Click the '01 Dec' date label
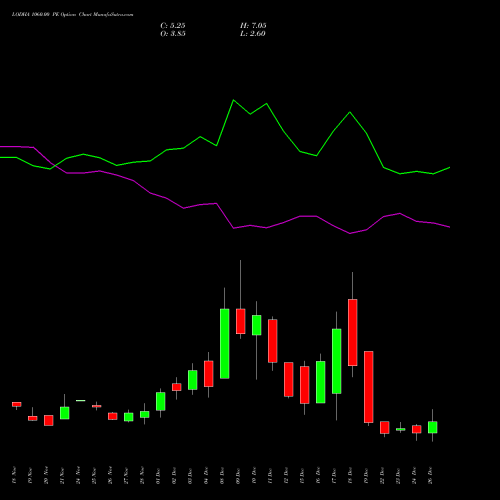Image resolution: width=500 pixels, height=500 pixels. pyautogui.click(x=158, y=475)
